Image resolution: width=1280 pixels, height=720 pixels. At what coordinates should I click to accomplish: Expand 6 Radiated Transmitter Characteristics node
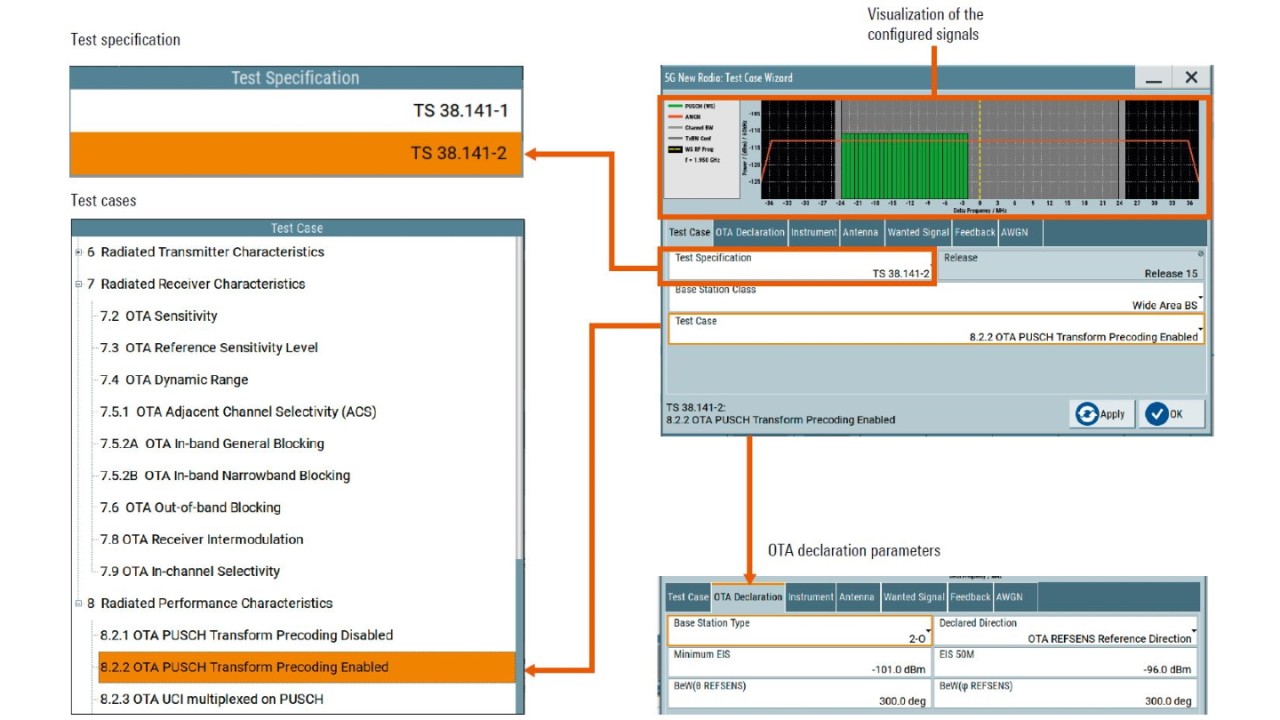(79, 252)
